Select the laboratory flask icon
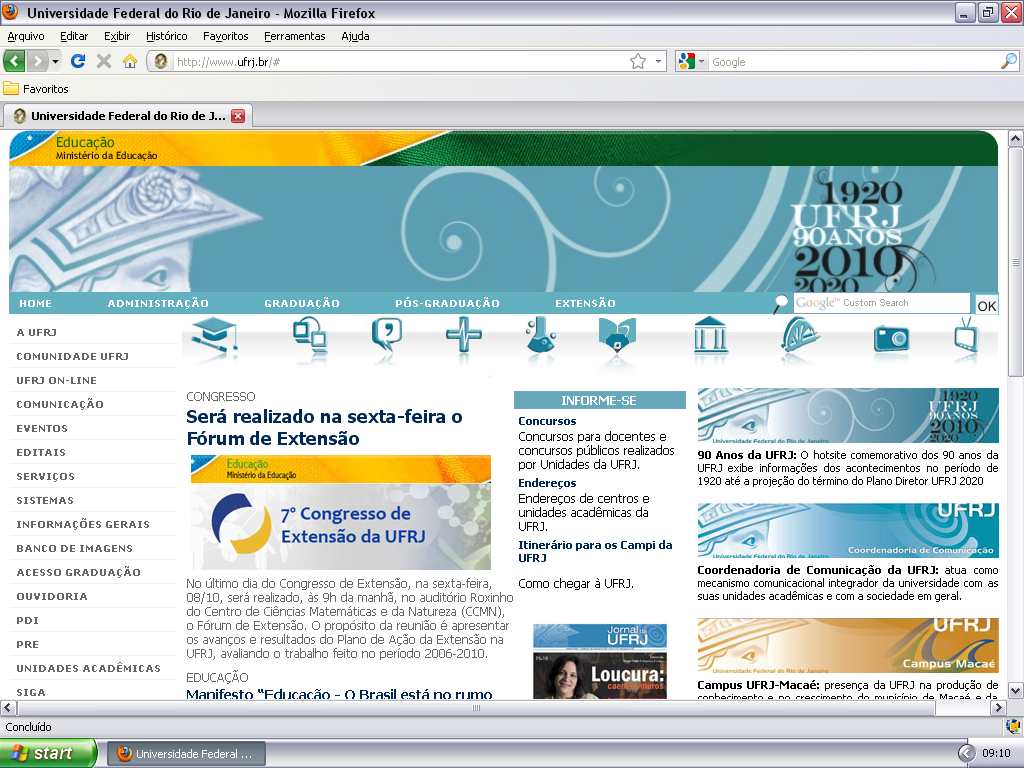The width and height of the screenshot is (1024, 768). (540, 336)
